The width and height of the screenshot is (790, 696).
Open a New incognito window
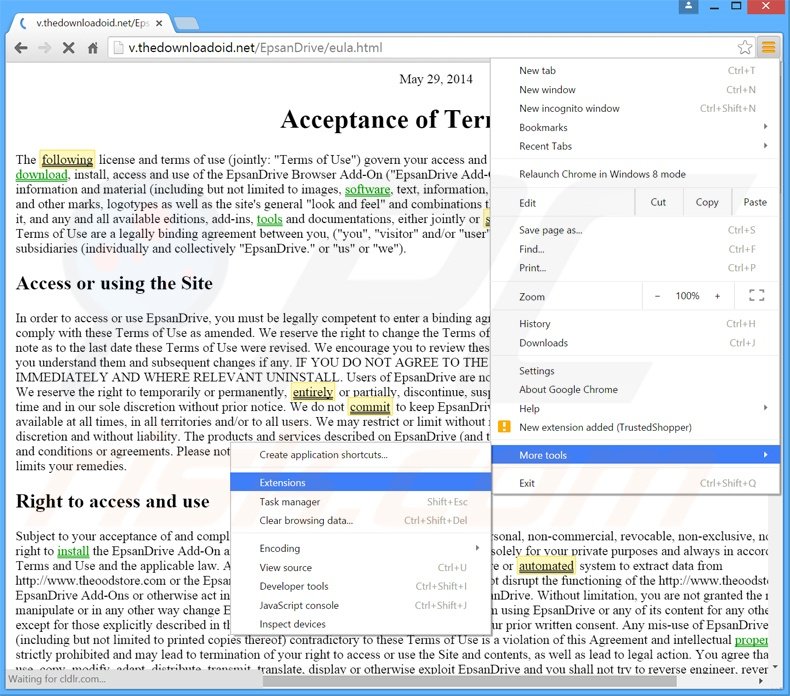(635, 108)
